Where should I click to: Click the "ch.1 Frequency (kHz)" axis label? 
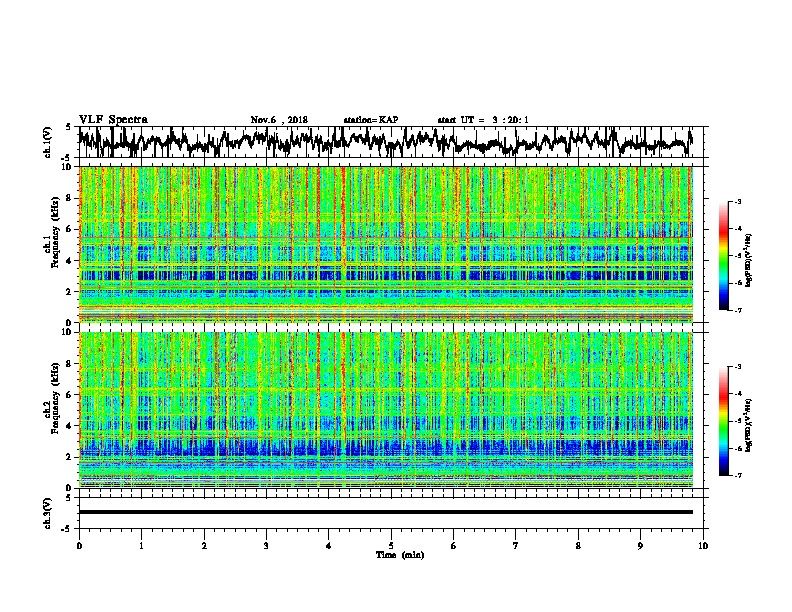50,233
